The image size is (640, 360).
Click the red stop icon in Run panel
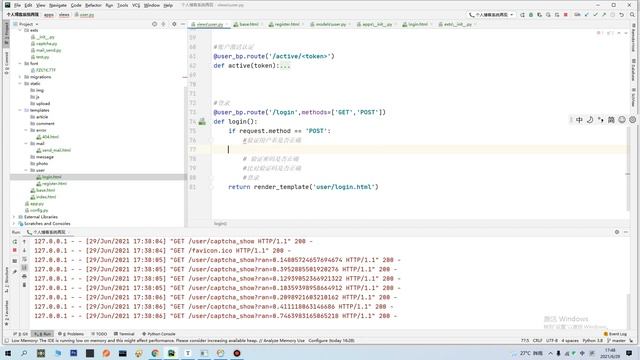coord(15,250)
